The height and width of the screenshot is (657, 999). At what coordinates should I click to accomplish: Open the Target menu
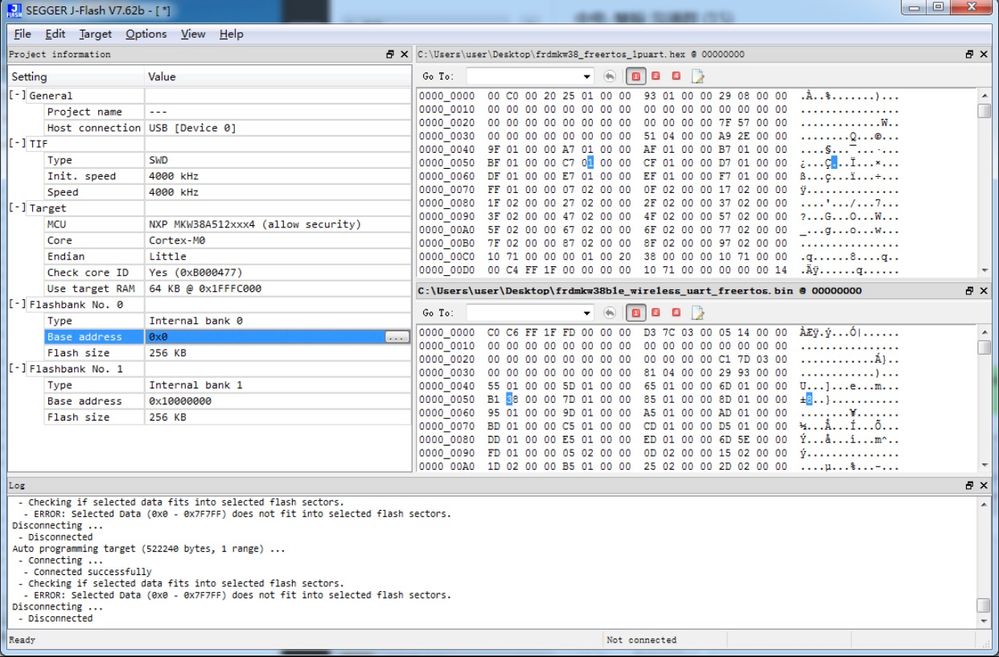pyautogui.click(x=96, y=34)
